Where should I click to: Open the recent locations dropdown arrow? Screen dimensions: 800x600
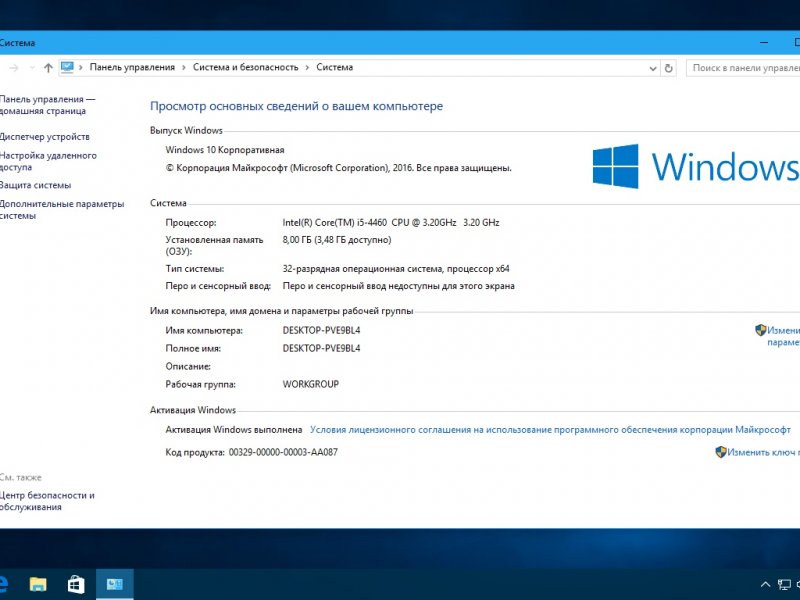[32, 68]
